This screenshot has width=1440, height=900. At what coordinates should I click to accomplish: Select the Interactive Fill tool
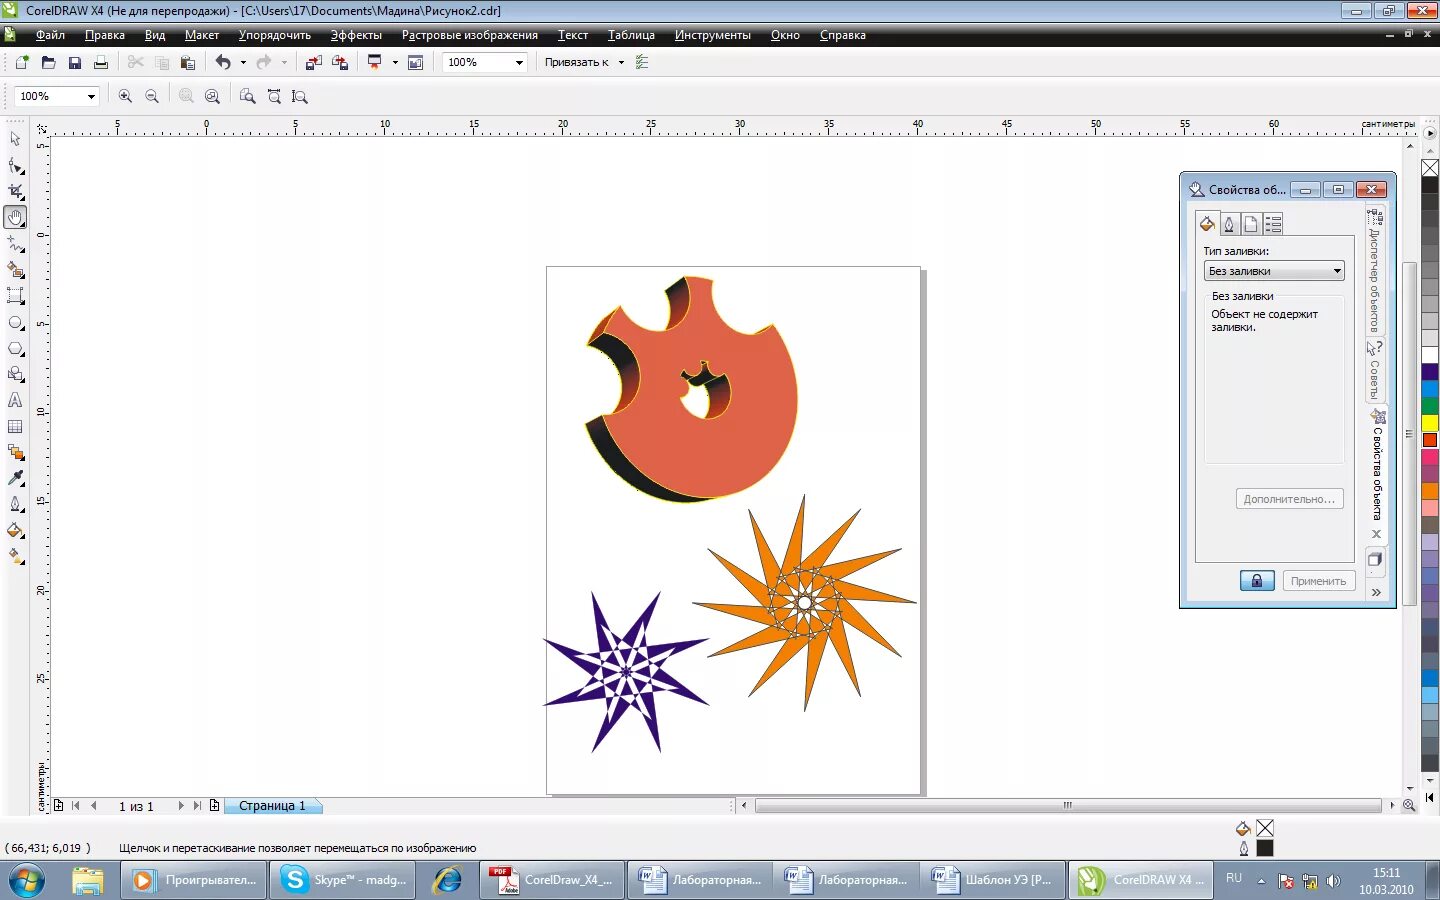(x=15, y=557)
